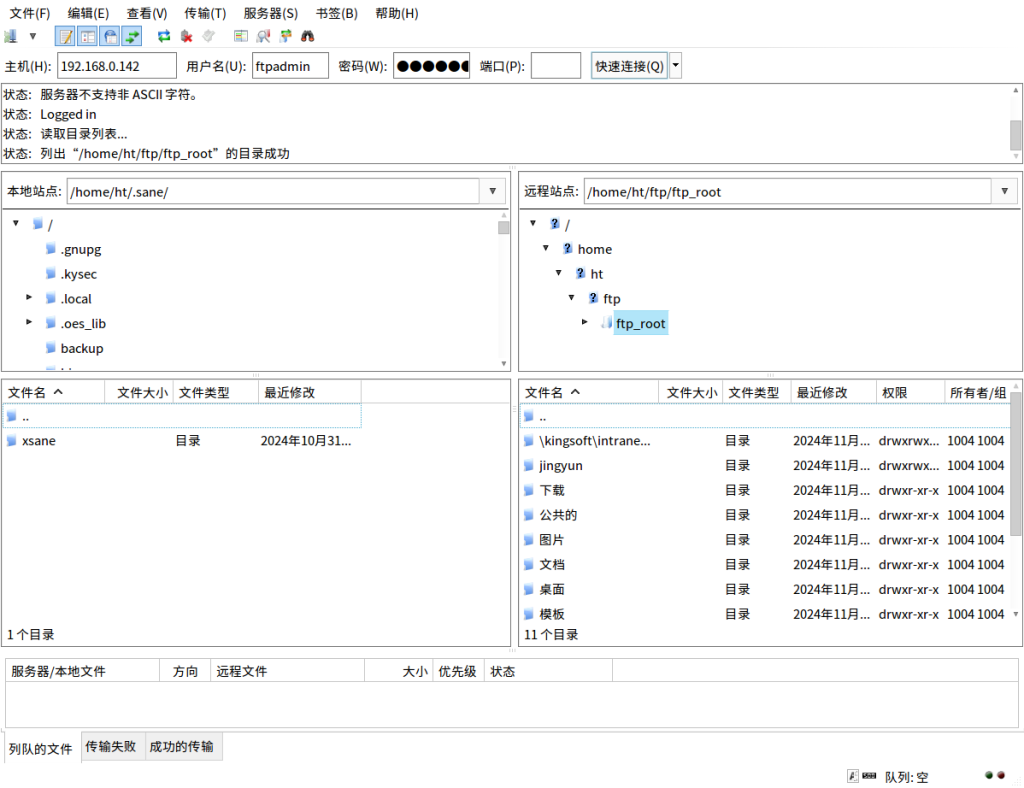Image resolution: width=1024 pixels, height=788 pixels.
Task: Collapse the local root / tree node
Action: pyautogui.click(x=16, y=223)
